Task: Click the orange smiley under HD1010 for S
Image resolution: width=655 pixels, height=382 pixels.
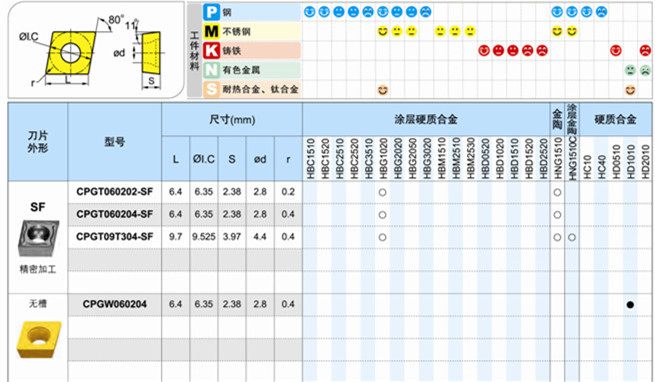Action: pyautogui.click(x=630, y=89)
